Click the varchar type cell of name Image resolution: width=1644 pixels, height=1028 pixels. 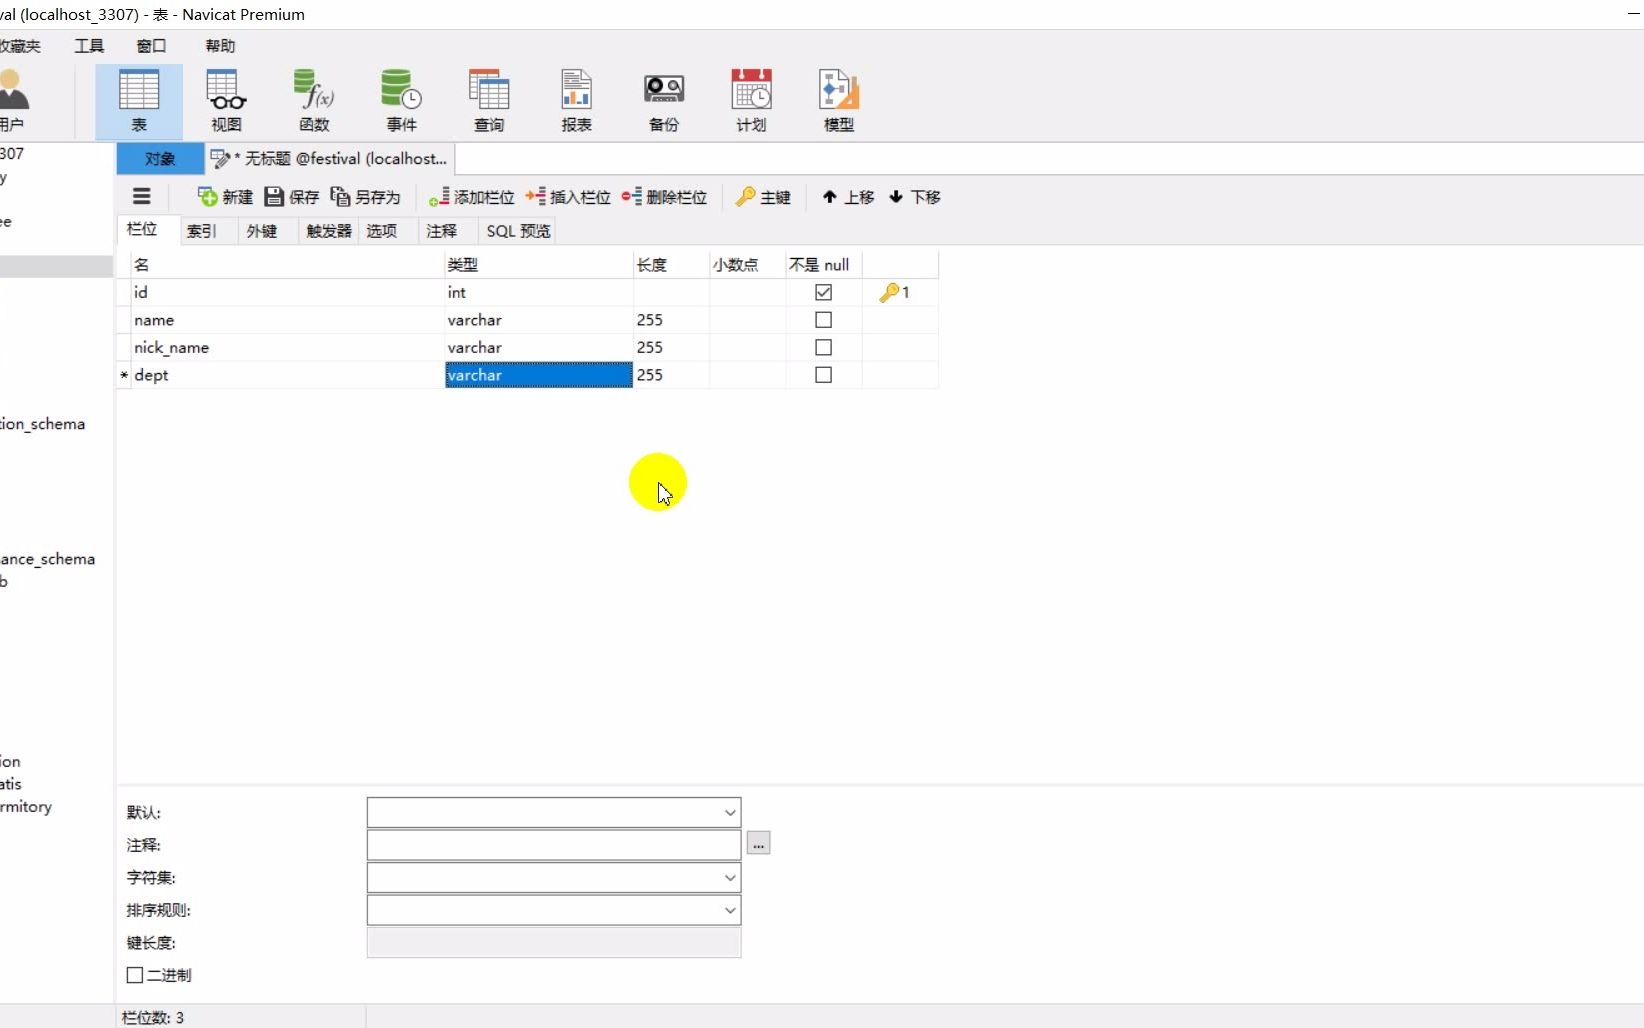(539, 320)
